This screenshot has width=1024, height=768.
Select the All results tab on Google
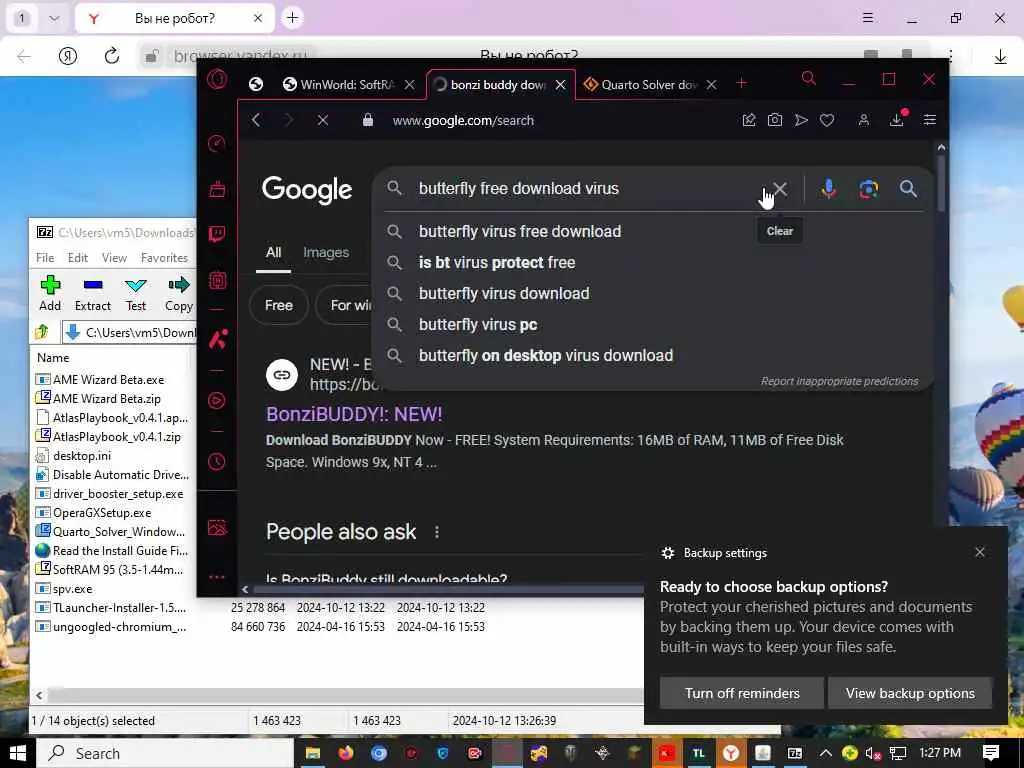[274, 252]
